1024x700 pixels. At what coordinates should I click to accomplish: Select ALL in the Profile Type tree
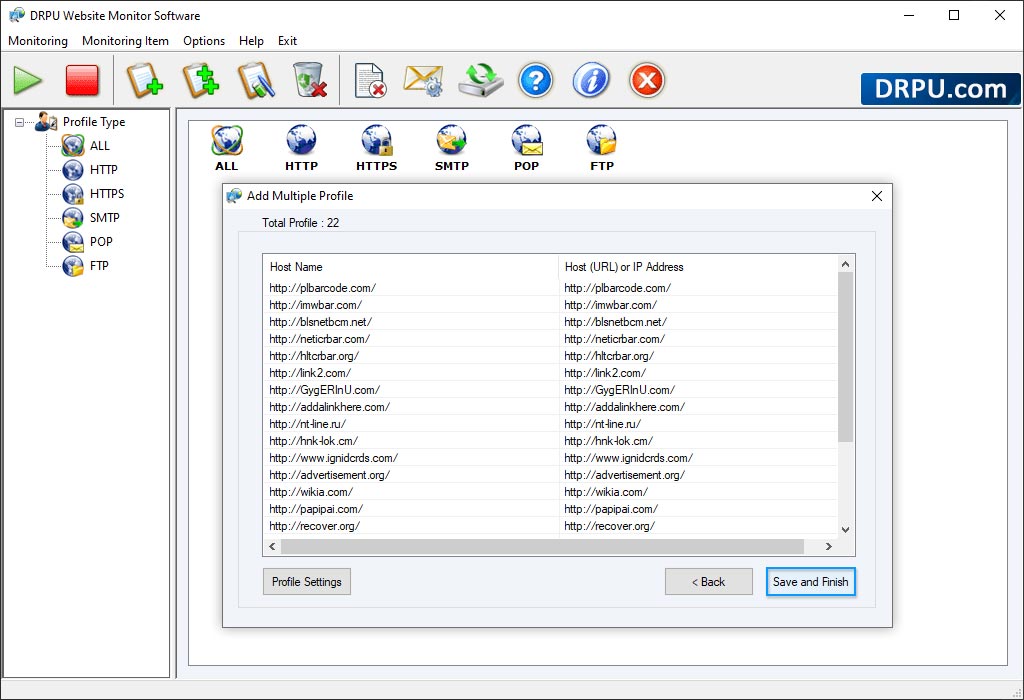click(99, 146)
